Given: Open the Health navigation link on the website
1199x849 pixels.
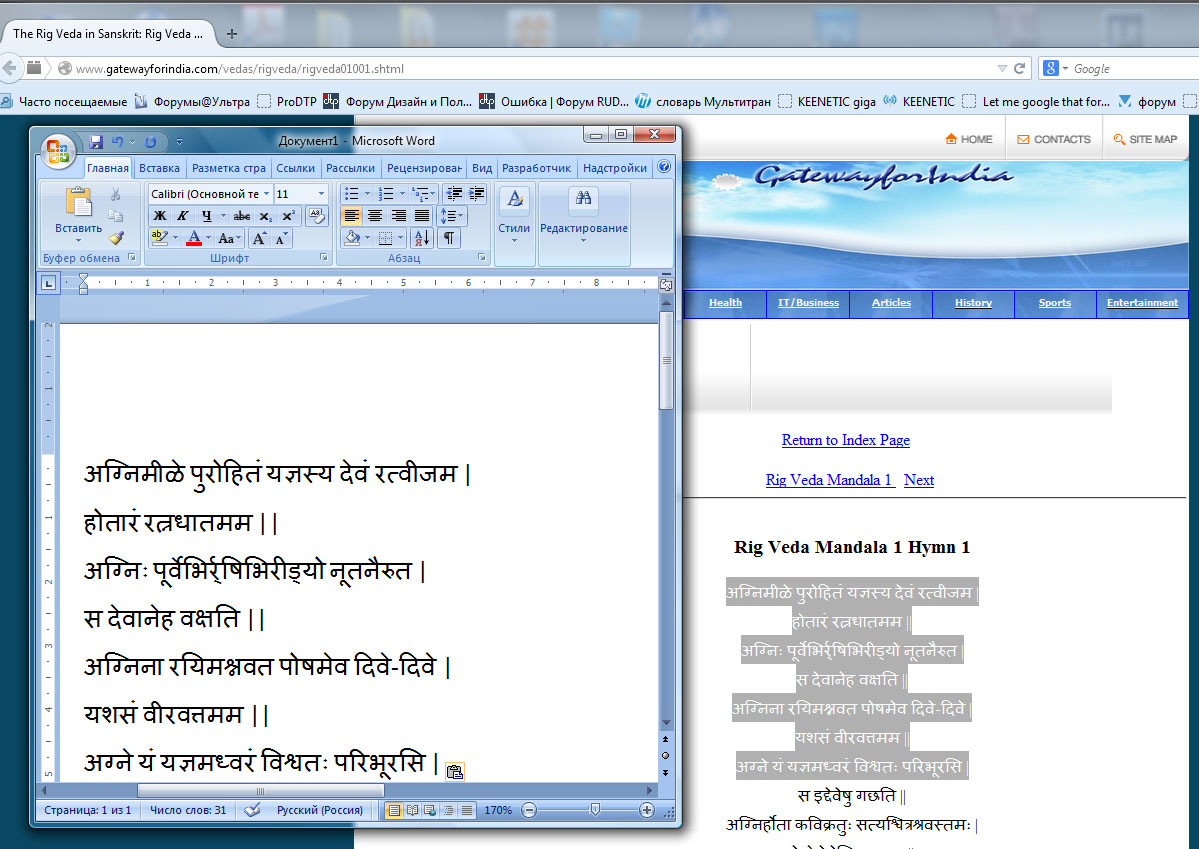Looking at the screenshot, I should coord(725,303).
